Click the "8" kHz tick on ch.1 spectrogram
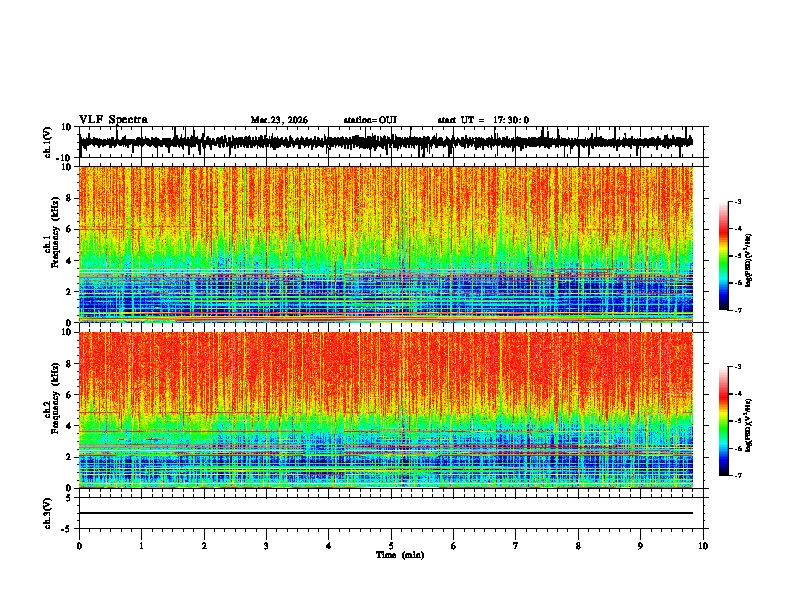This screenshot has height=612, width=792. pyautogui.click(x=69, y=198)
